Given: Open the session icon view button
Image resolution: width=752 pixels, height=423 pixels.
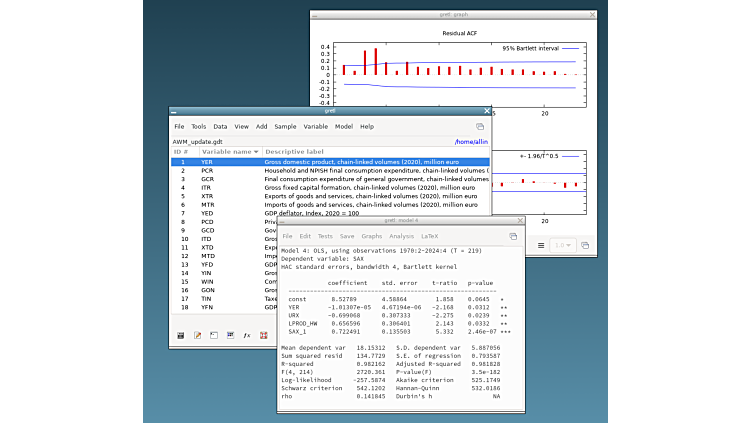Looking at the screenshot, I should pos(230,335).
